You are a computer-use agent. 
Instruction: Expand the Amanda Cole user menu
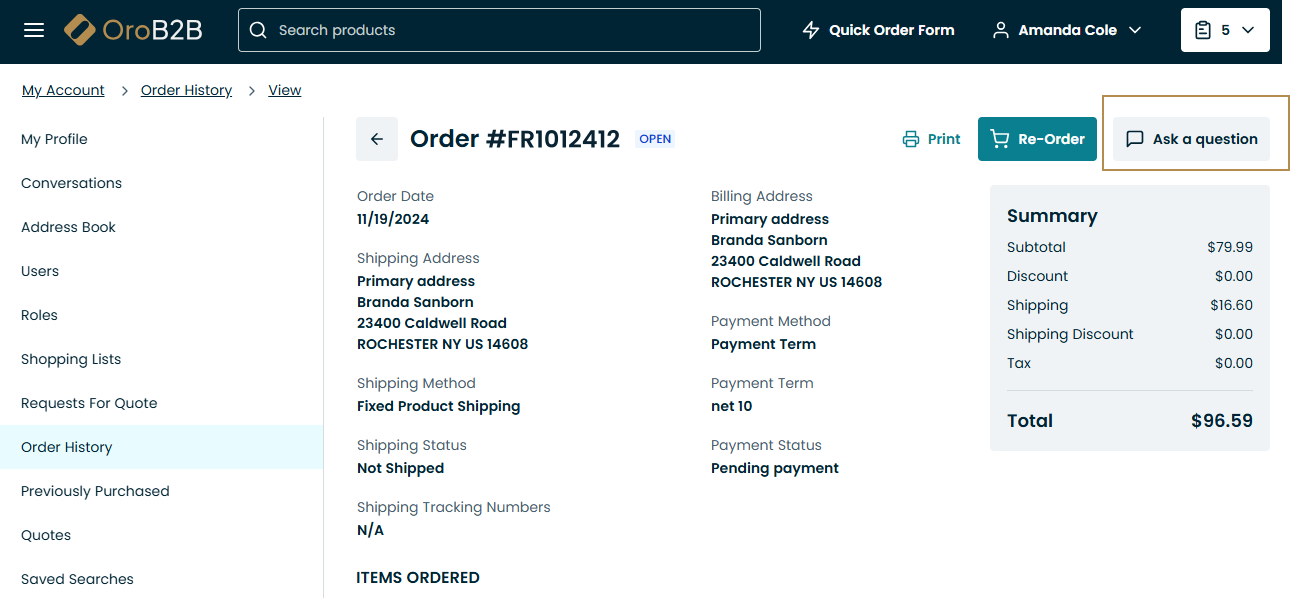[x=1066, y=30]
